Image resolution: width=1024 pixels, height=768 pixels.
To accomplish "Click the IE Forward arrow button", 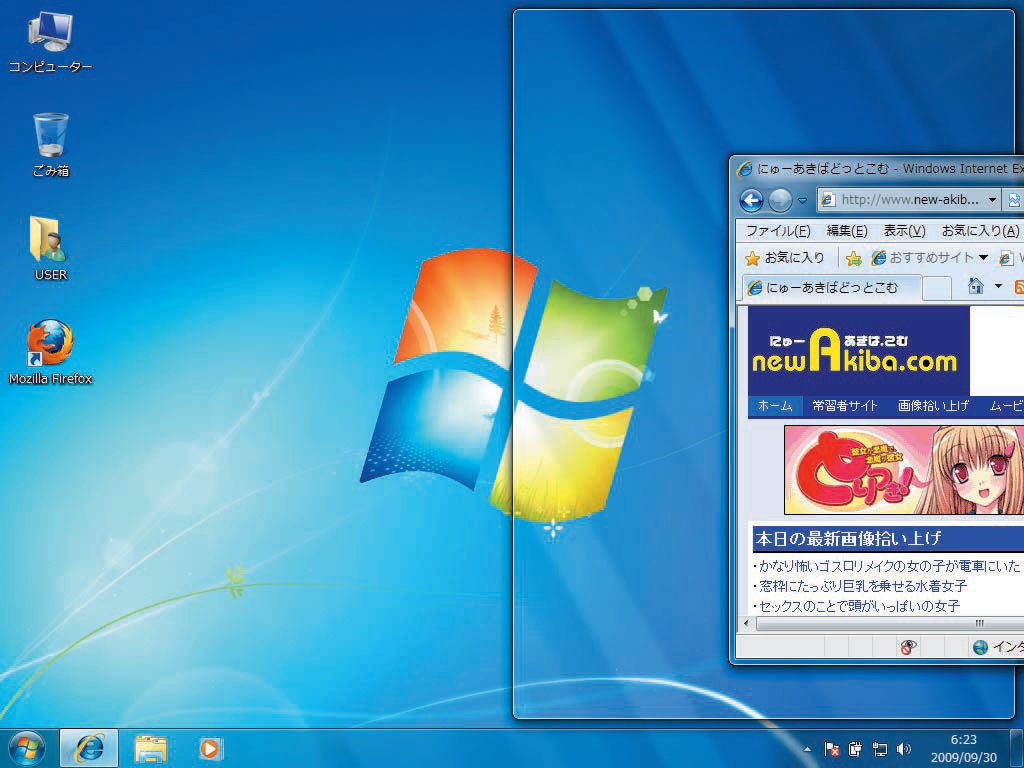I will coord(780,200).
